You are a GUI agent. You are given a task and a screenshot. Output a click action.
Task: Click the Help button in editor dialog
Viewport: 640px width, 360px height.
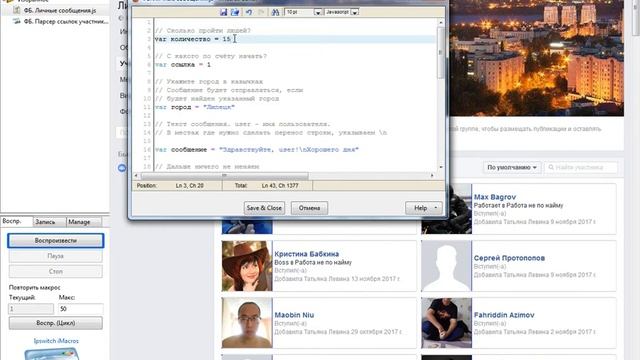[420, 208]
